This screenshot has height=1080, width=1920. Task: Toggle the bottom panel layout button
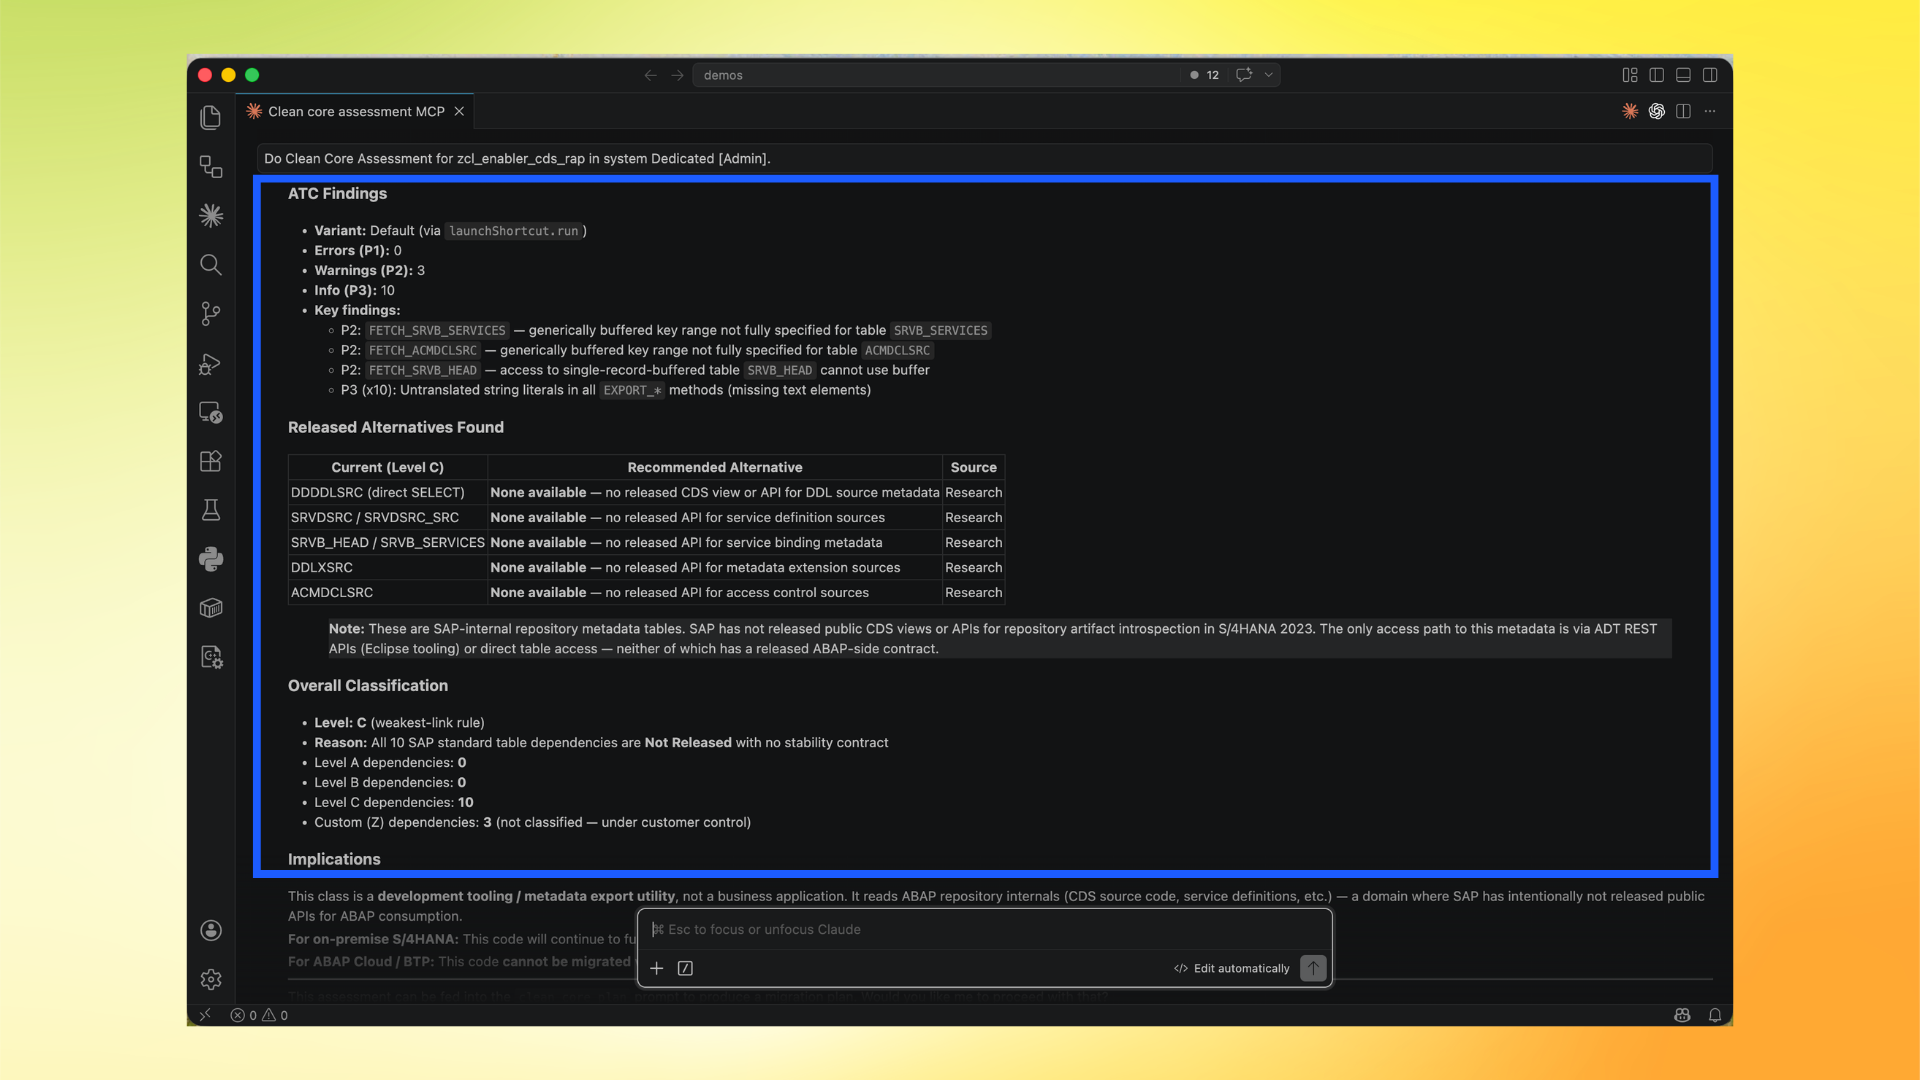[1683, 75]
